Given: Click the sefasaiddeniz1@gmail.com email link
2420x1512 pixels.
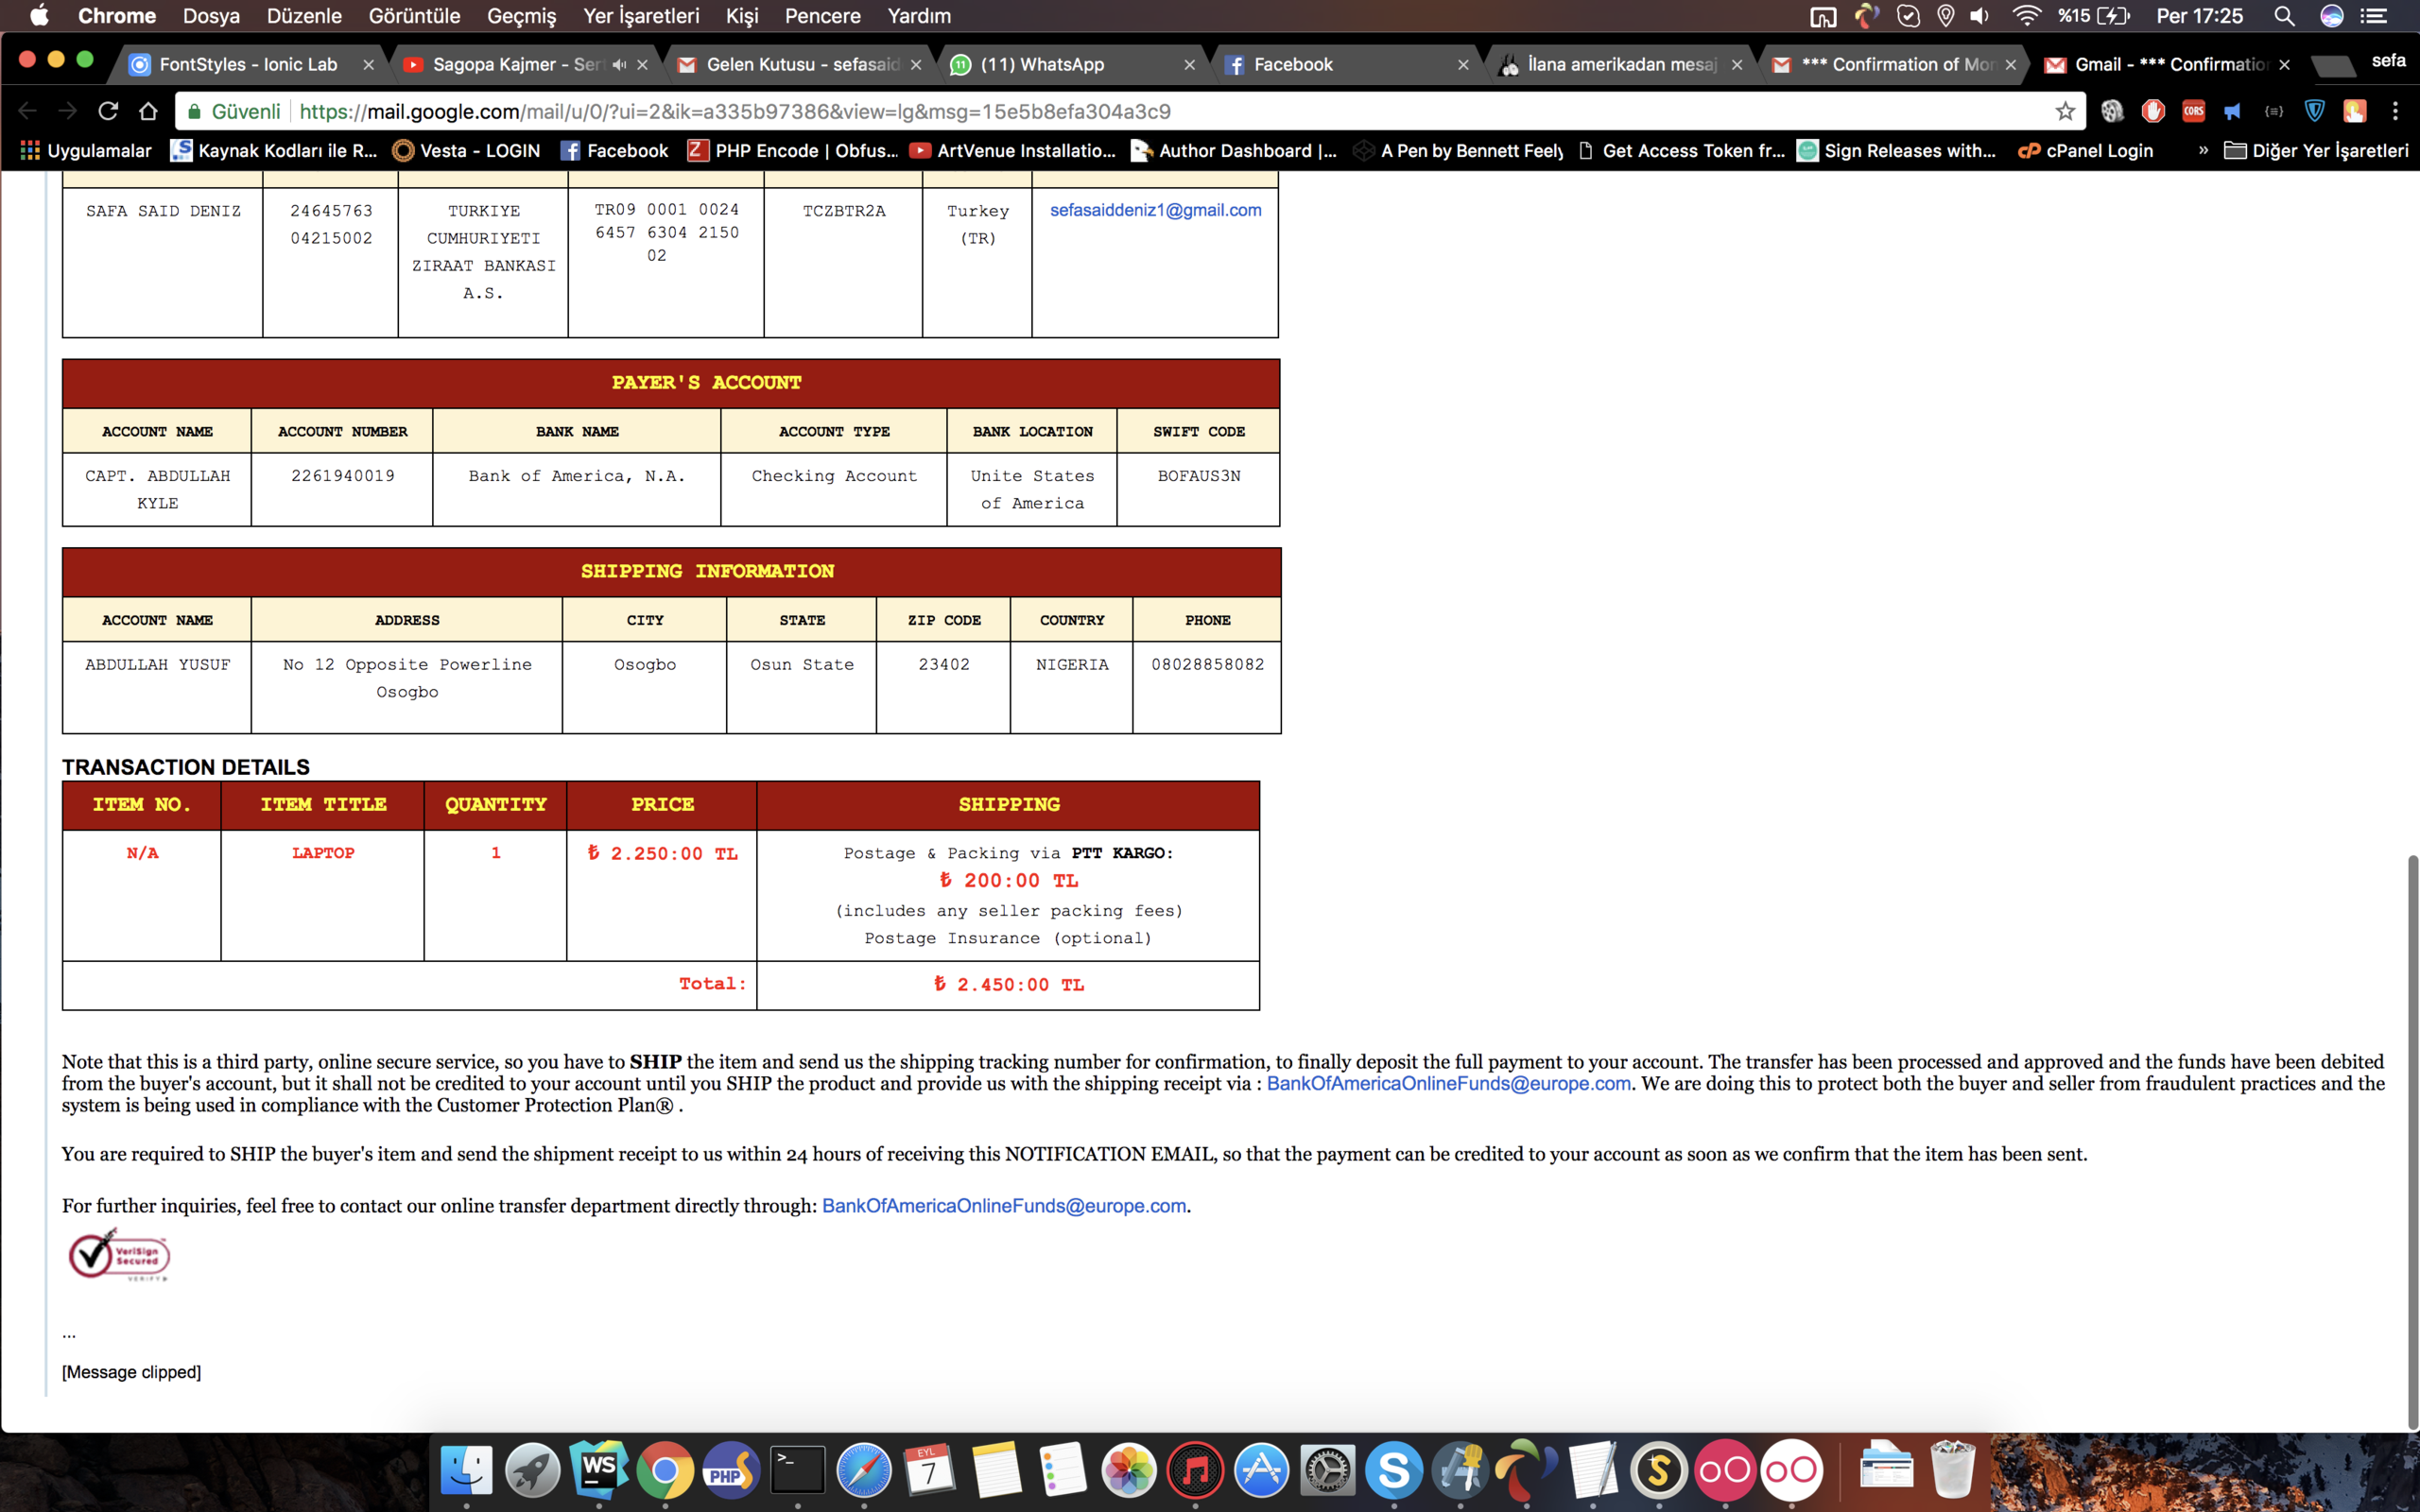Looking at the screenshot, I should click(1155, 210).
